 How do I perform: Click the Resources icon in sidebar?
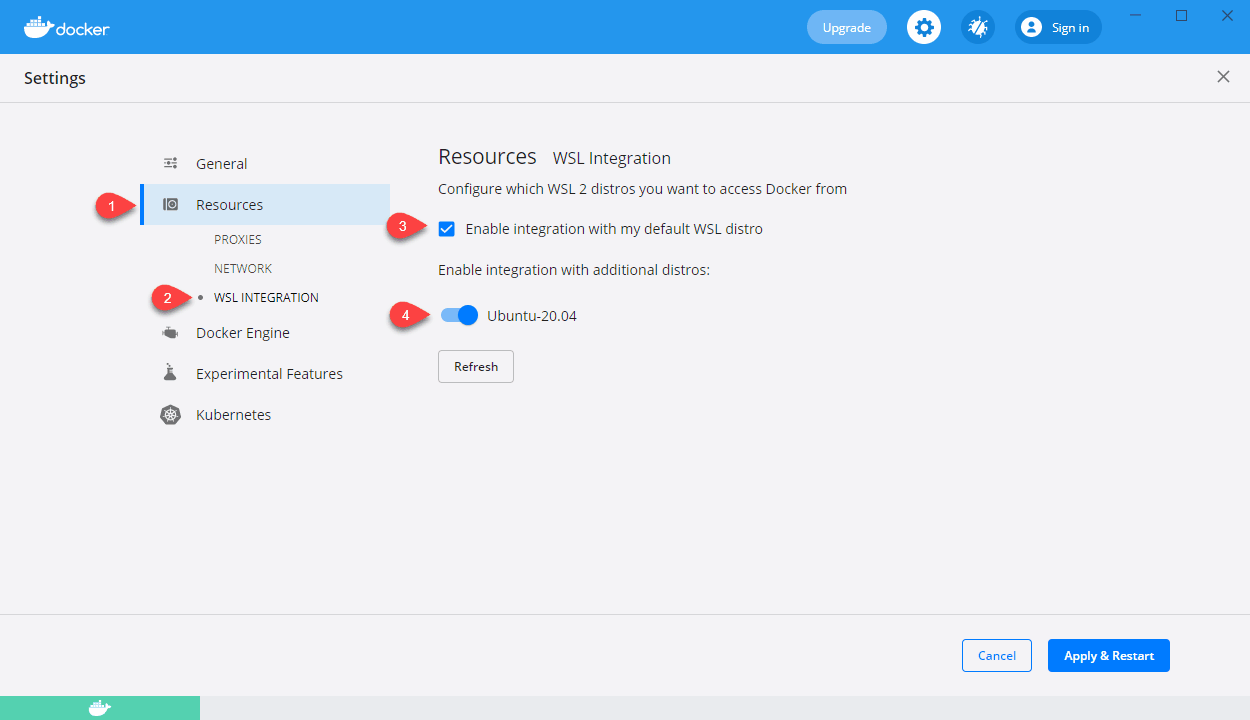tap(171, 205)
